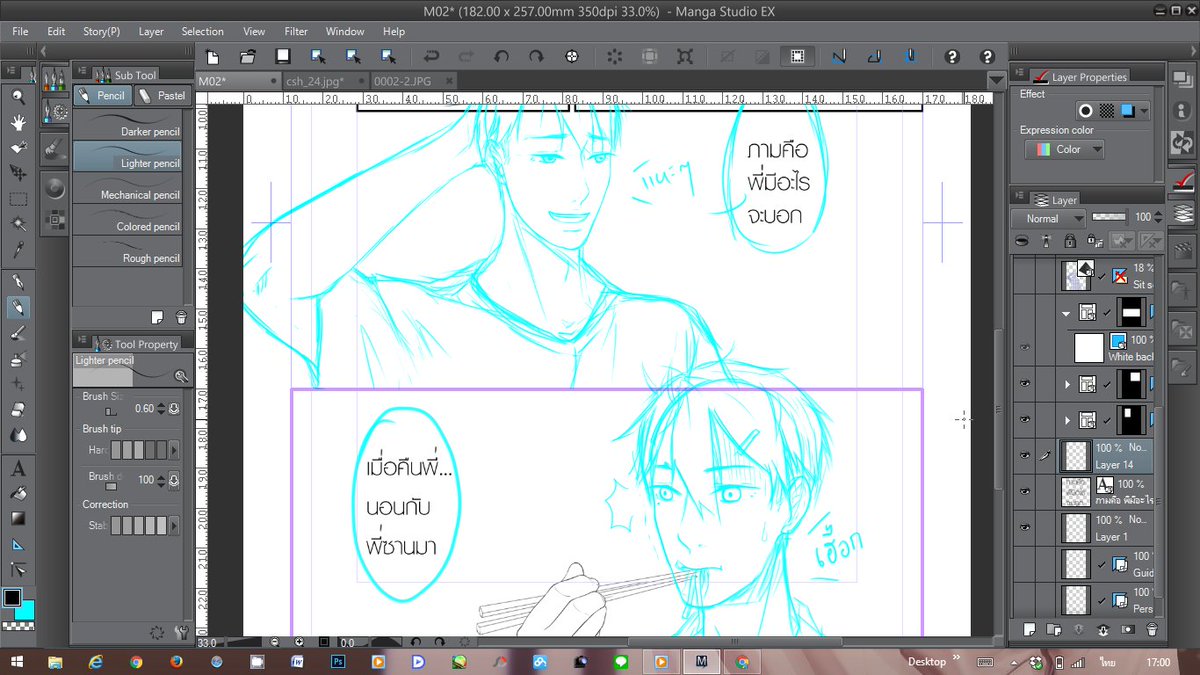
Task: Toggle layer color effect in Layer Properties
Action: (x=1127, y=111)
